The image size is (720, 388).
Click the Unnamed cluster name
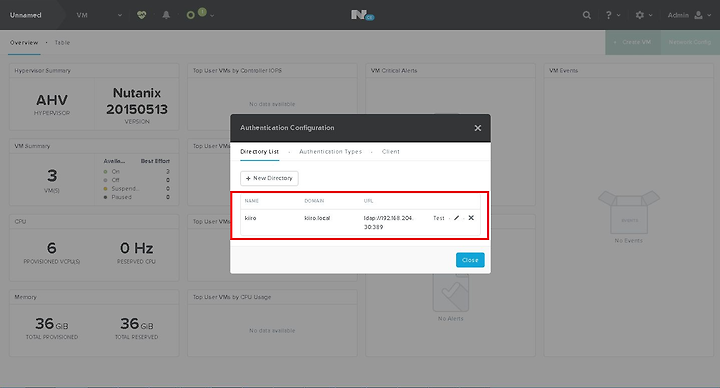point(26,15)
